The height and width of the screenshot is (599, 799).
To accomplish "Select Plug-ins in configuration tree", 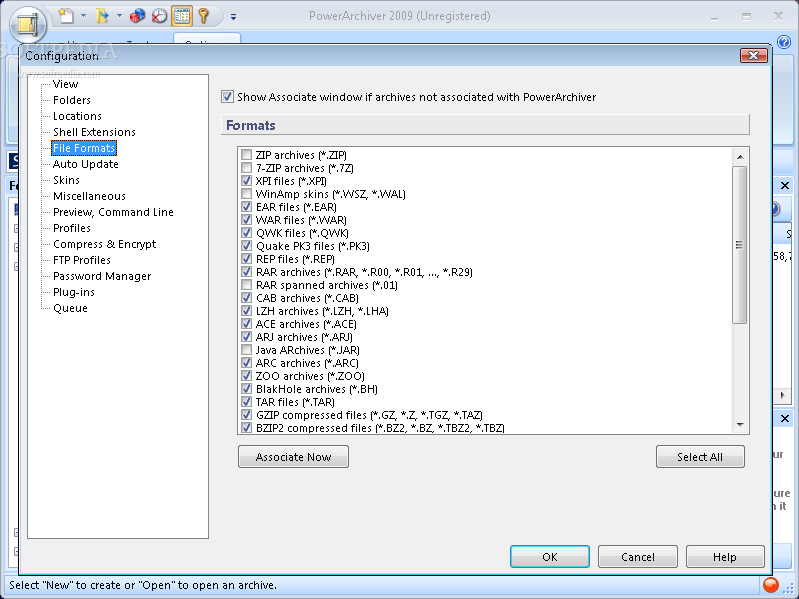I will coord(74,292).
